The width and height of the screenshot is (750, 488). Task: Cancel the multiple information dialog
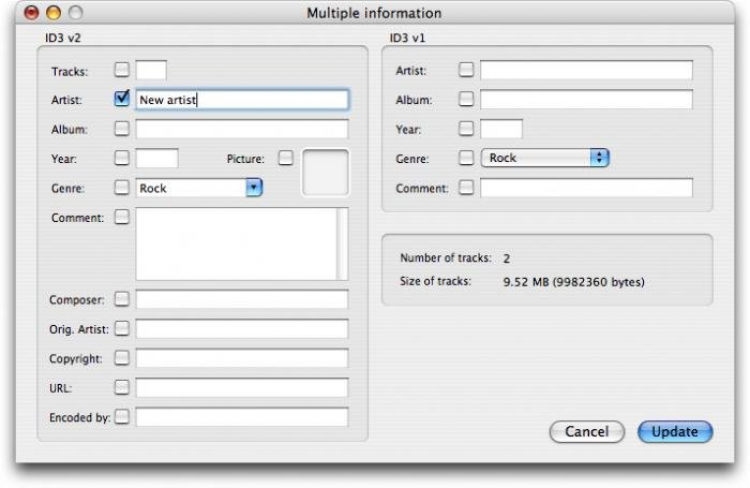pos(587,432)
